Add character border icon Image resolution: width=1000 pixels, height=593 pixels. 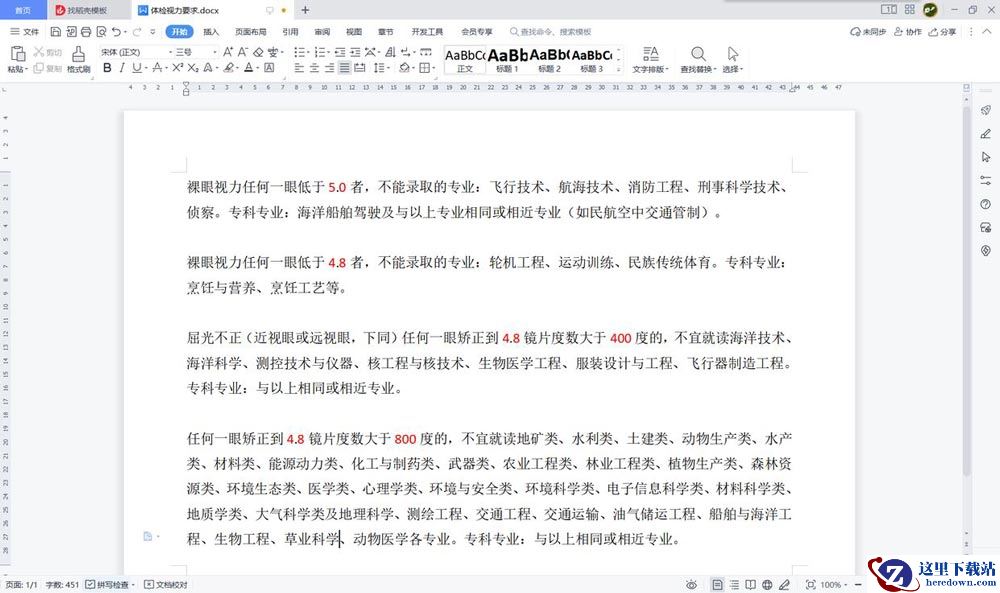pyautogui.click(x=269, y=68)
